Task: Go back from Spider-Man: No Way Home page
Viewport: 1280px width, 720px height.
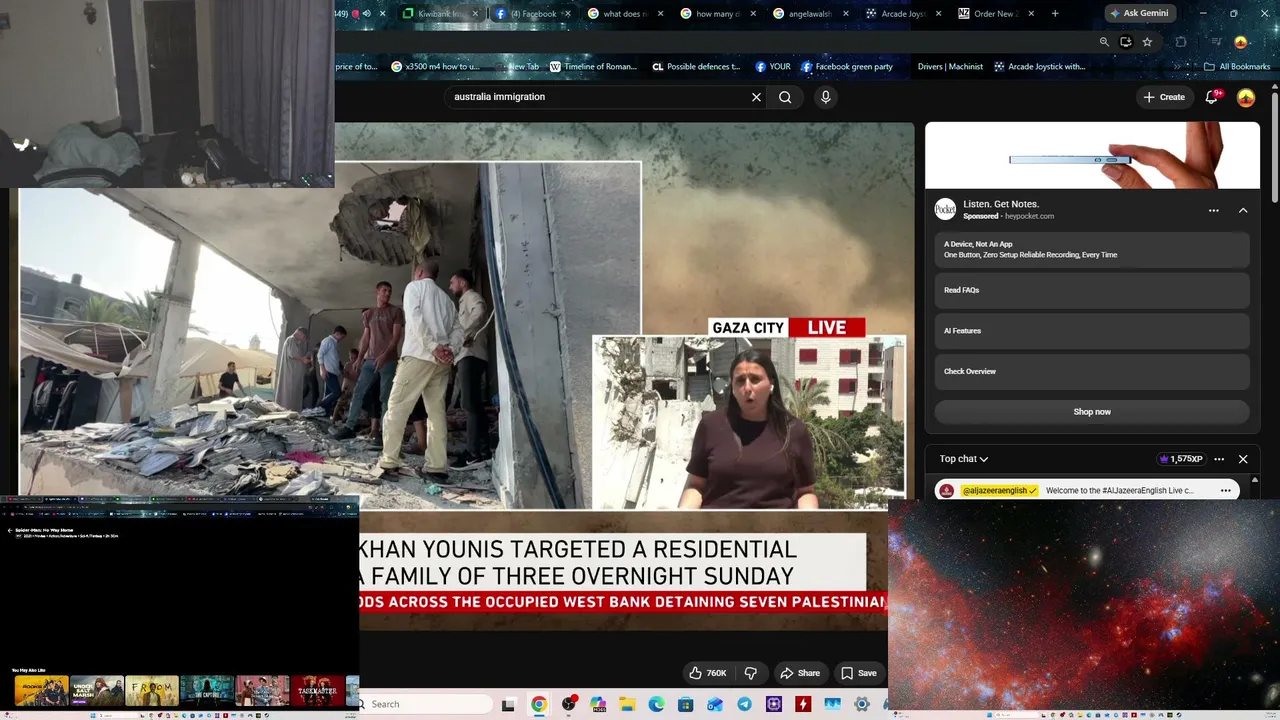Action: click(x=9, y=530)
